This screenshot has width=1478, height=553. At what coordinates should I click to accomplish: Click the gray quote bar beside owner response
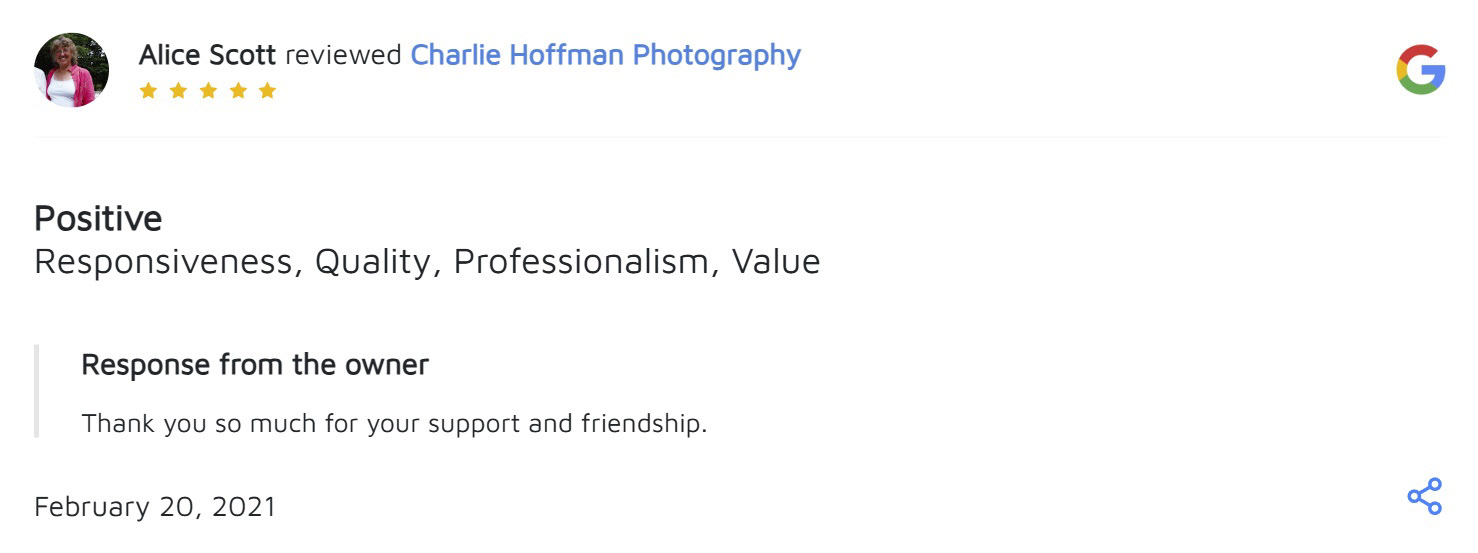pyautogui.click(x=37, y=391)
